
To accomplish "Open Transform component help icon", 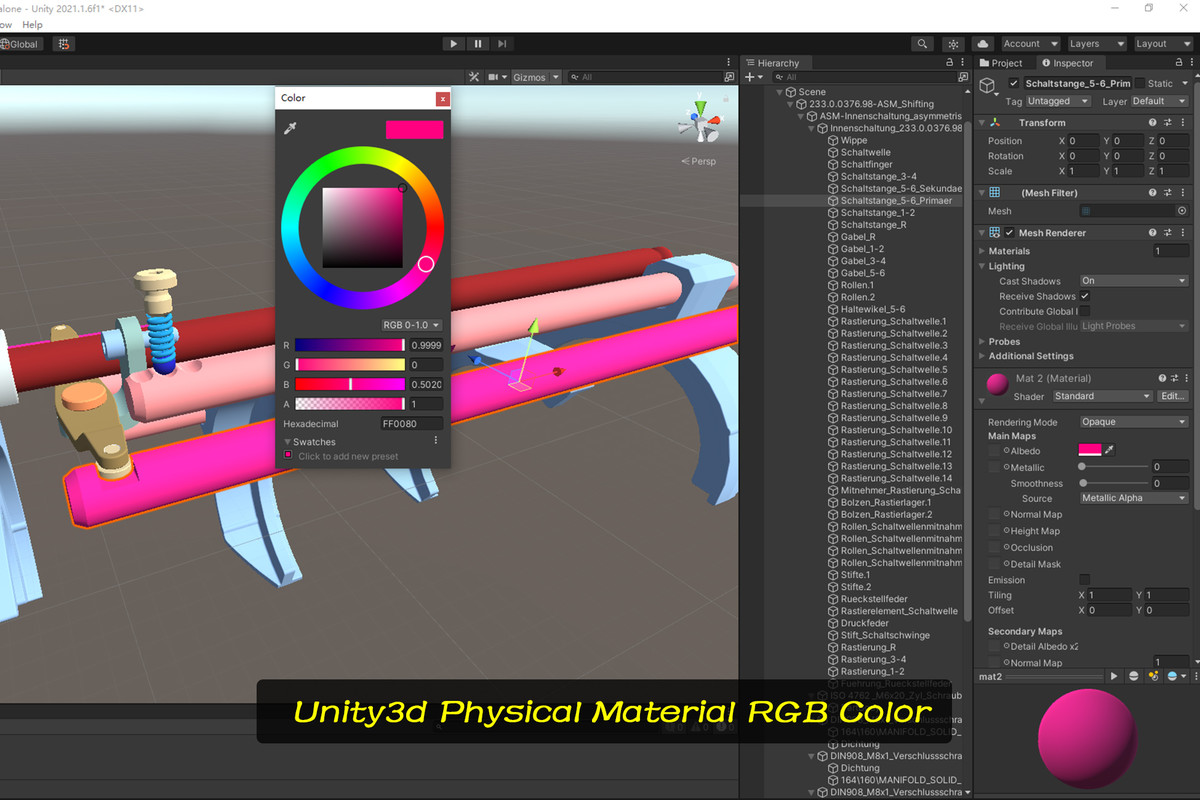I will [1152, 123].
